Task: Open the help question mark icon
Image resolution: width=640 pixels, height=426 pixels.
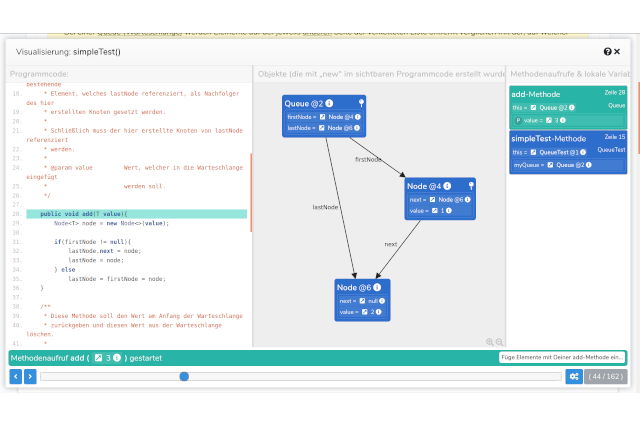Action: click(x=607, y=51)
